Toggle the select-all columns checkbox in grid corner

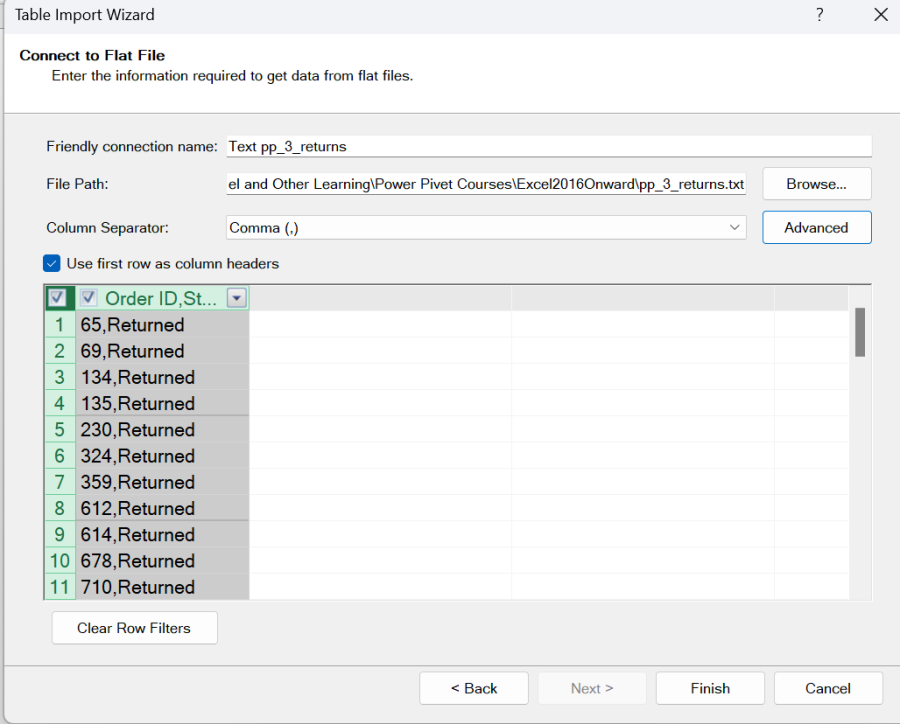click(x=57, y=298)
